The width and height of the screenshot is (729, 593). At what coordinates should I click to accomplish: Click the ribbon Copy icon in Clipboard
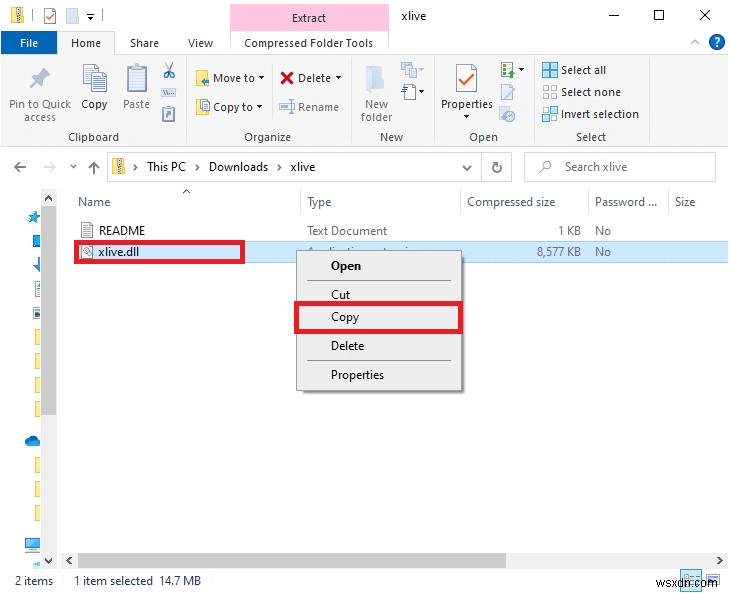94,78
